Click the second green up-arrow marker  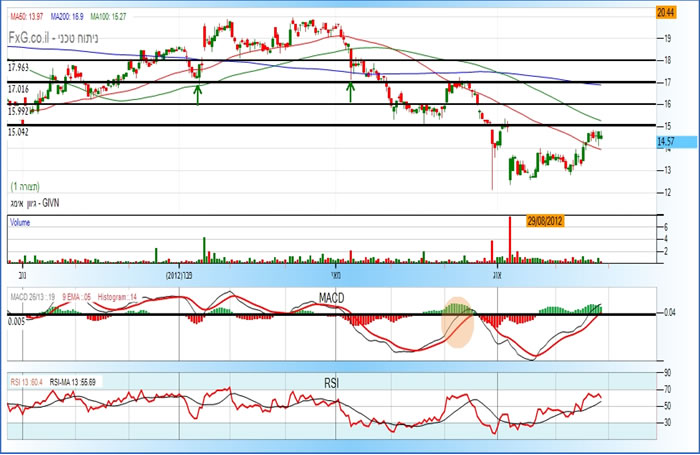click(351, 91)
